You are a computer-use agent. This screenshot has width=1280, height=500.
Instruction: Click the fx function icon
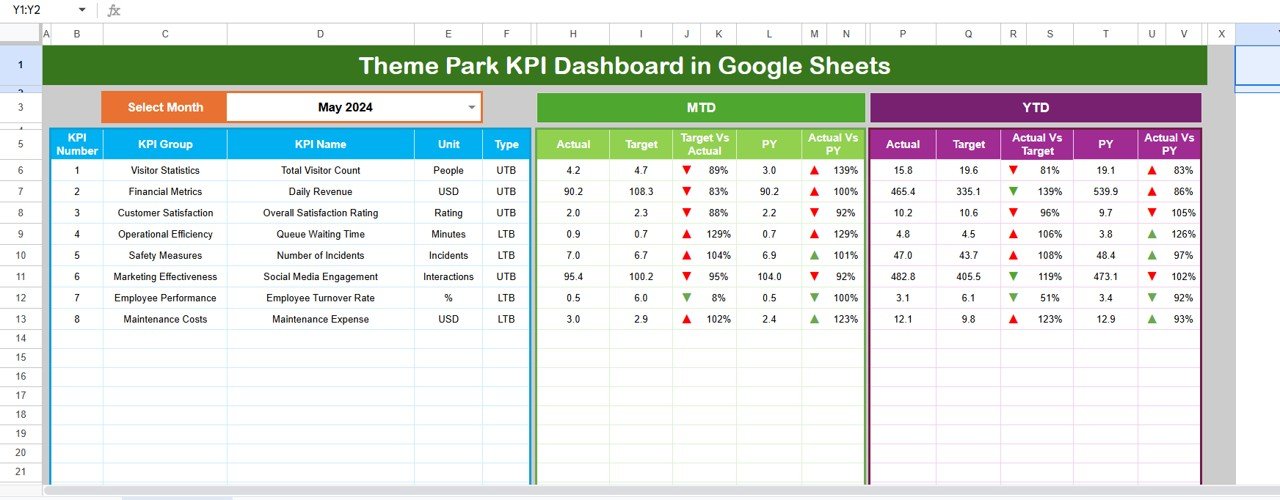pyautogui.click(x=114, y=10)
